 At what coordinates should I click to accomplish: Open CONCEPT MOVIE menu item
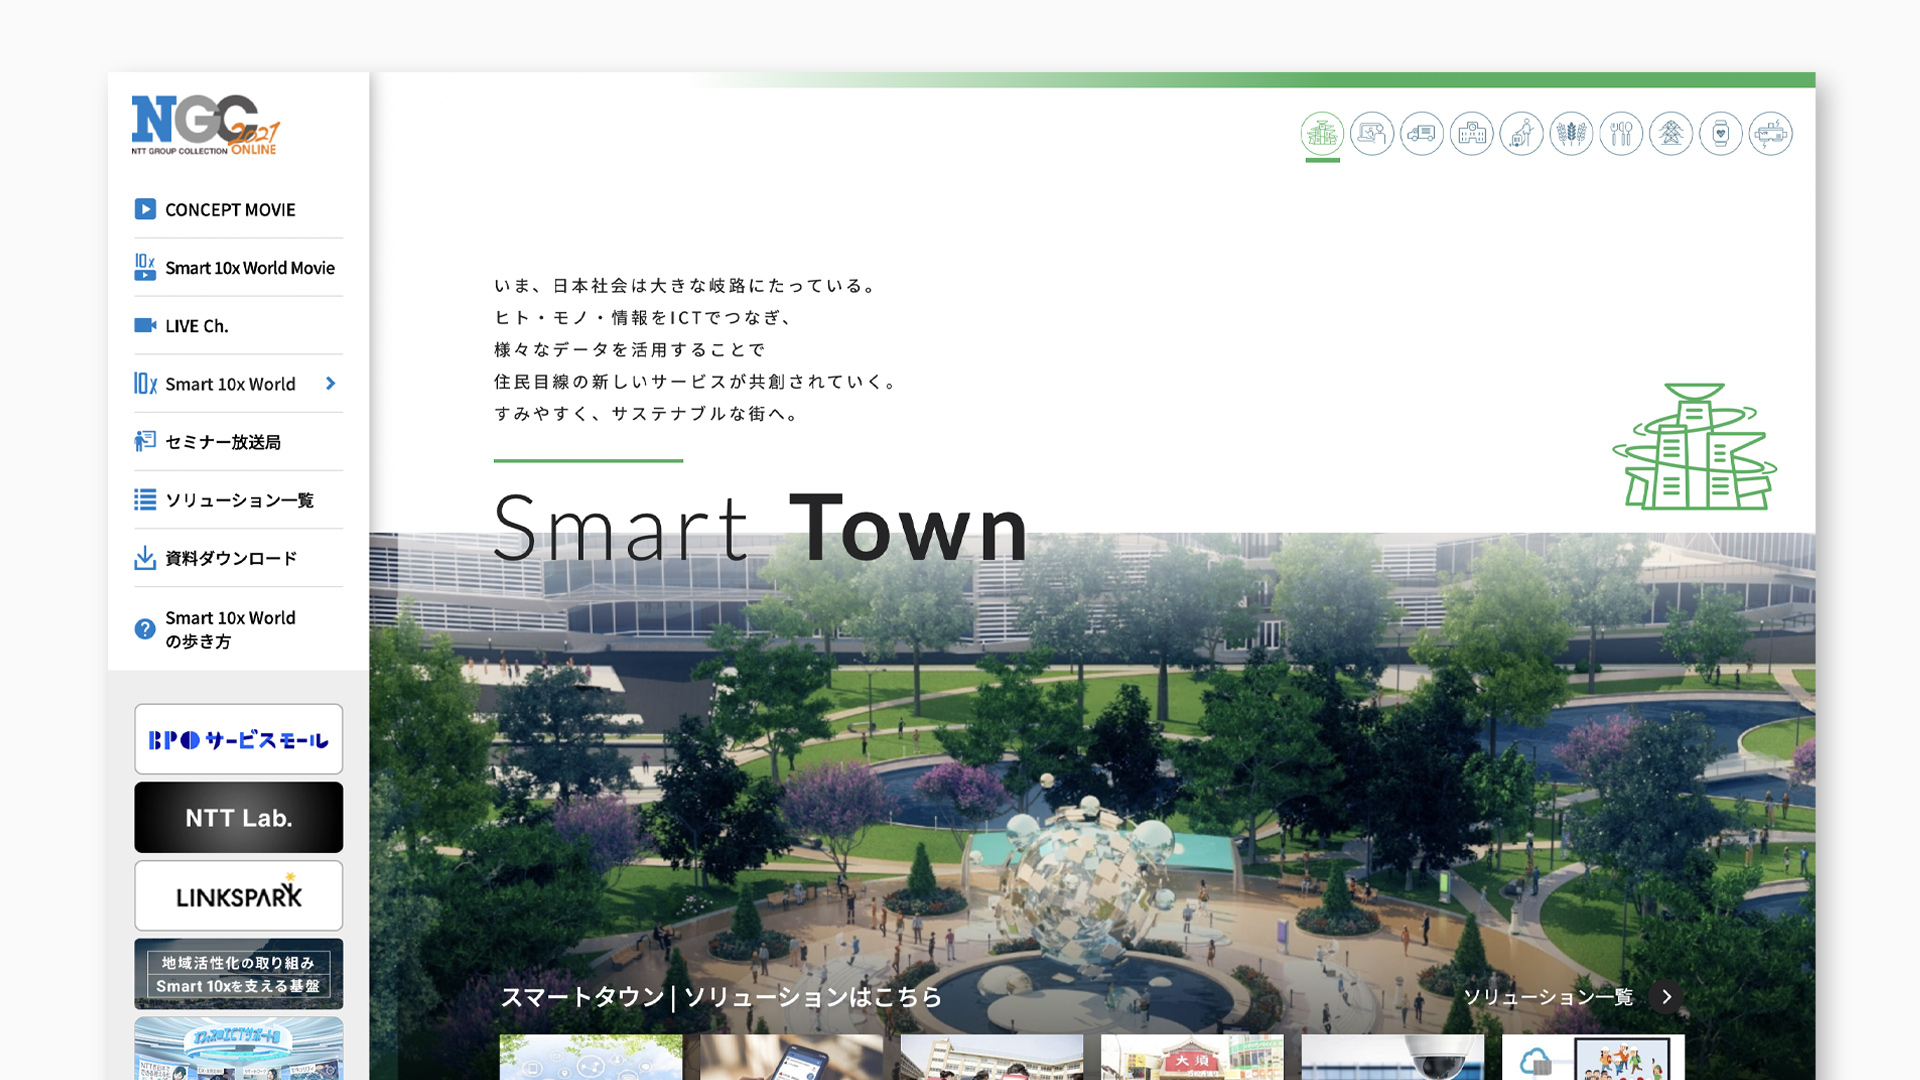pyautogui.click(x=230, y=210)
